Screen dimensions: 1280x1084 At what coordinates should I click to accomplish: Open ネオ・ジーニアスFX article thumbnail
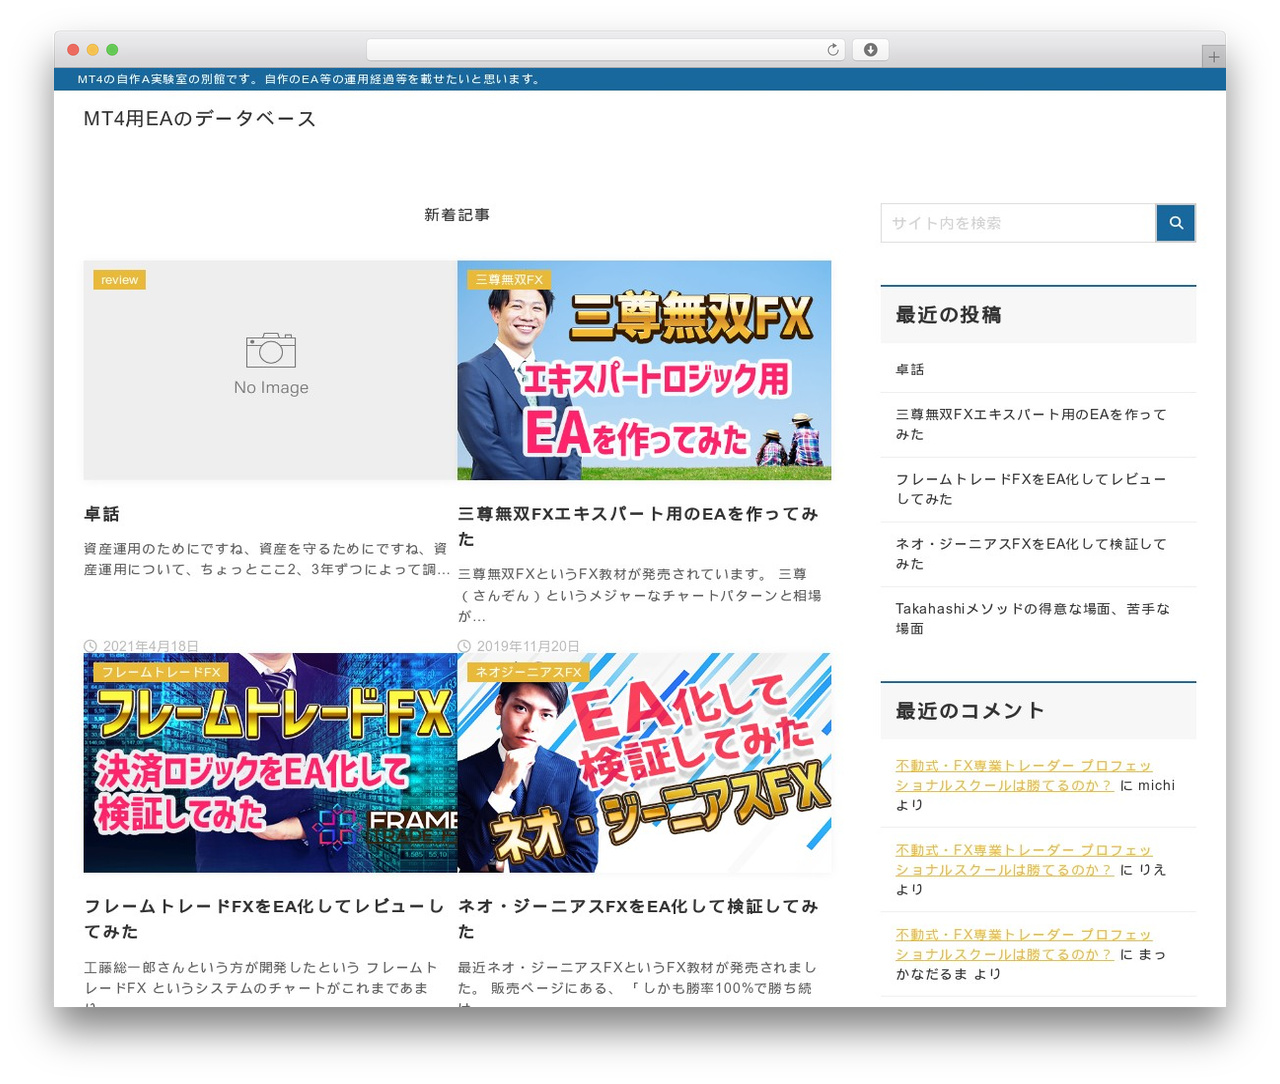[x=644, y=762]
